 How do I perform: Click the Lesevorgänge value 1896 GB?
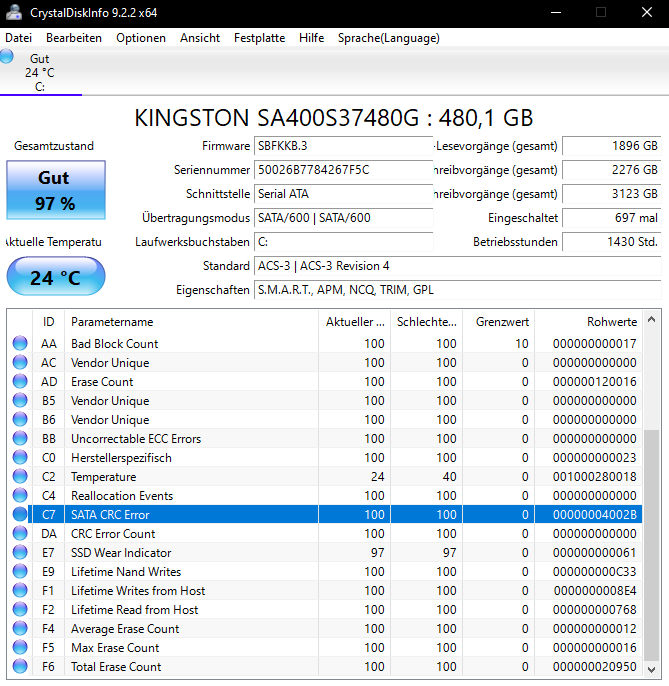pos(612,146)
